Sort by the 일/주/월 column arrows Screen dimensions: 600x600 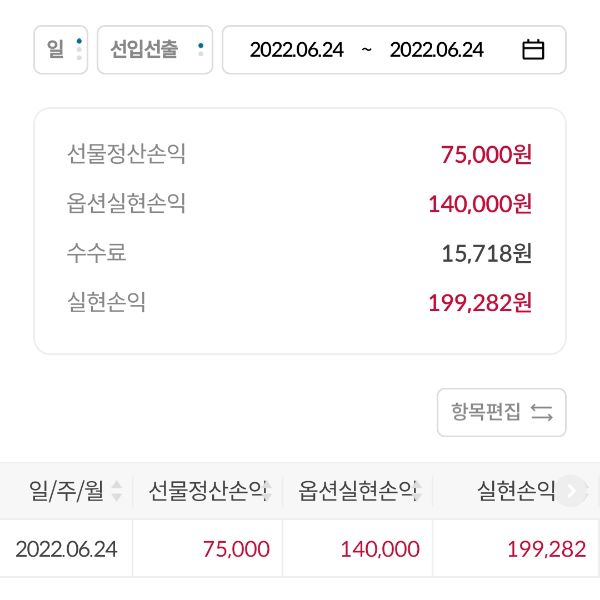[x=117, y=491]
